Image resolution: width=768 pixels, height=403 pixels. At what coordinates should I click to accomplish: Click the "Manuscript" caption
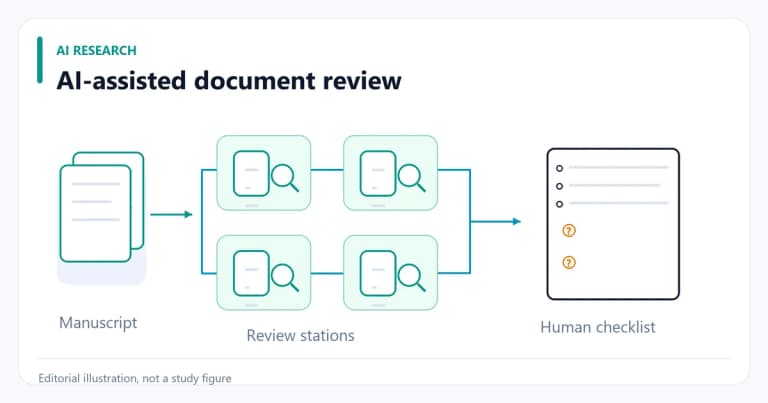pos(98,323)
